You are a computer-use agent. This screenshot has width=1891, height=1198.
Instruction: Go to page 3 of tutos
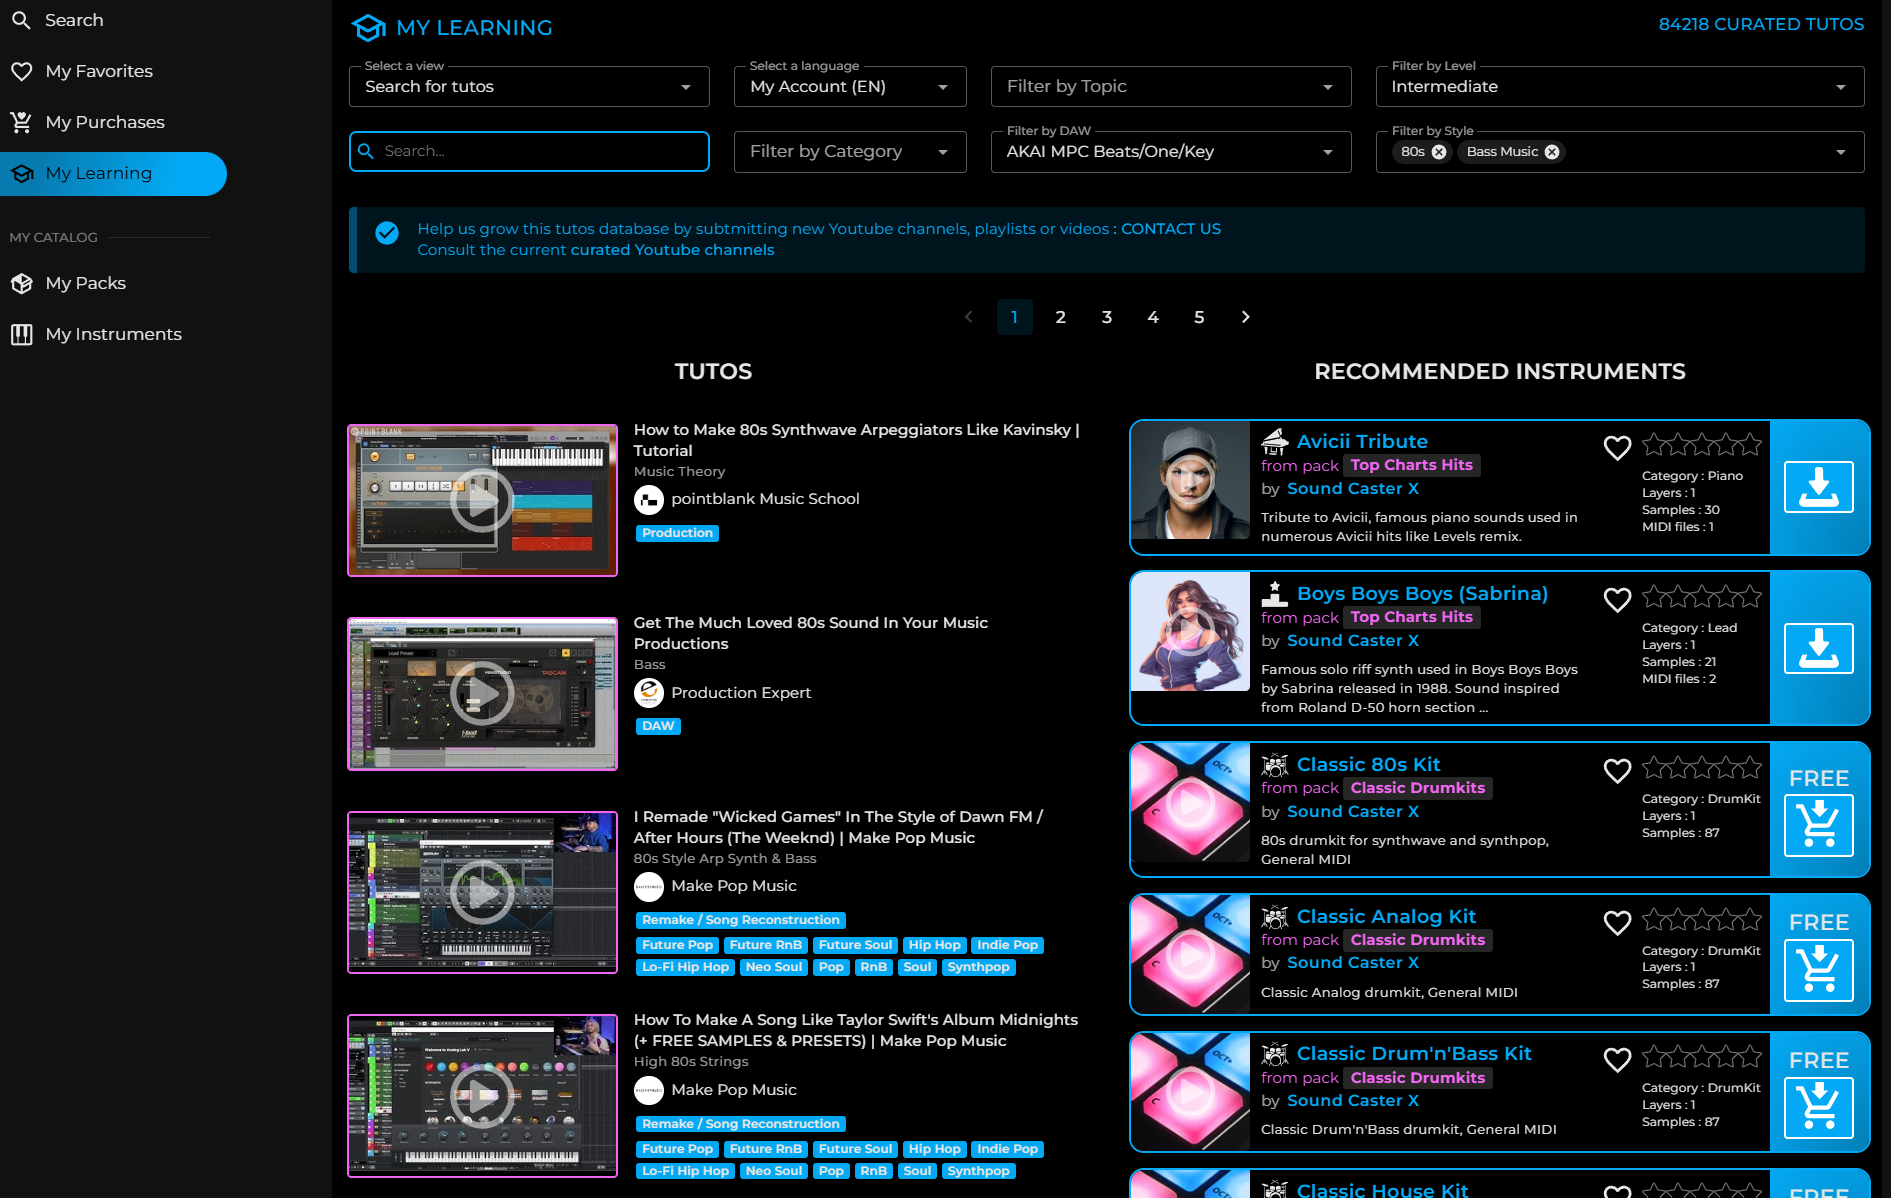coord(1107,317)
